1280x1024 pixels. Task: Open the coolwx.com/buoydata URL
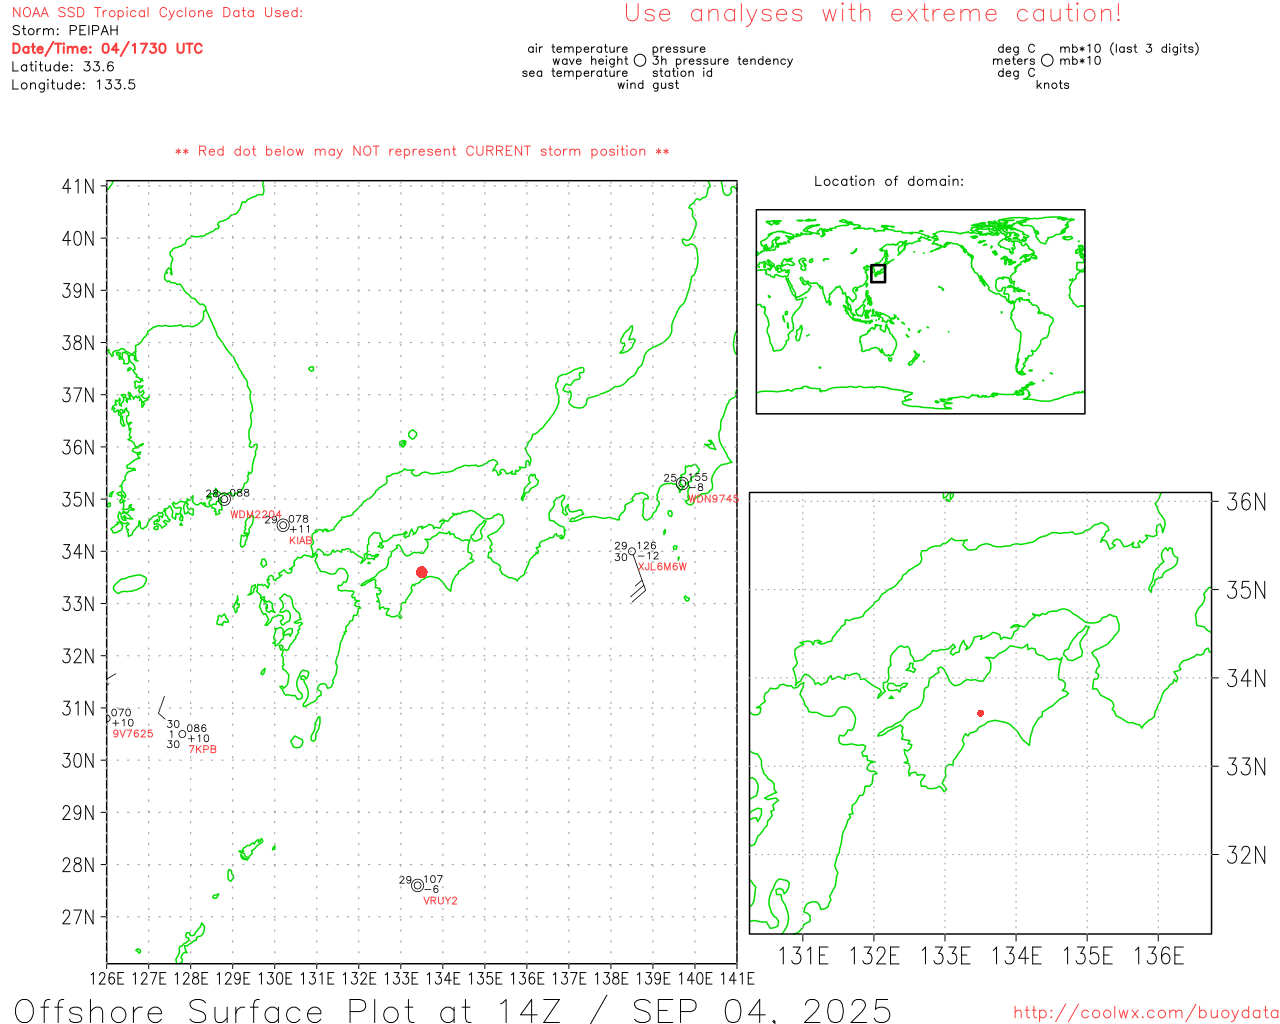tap(1146, 1012)
